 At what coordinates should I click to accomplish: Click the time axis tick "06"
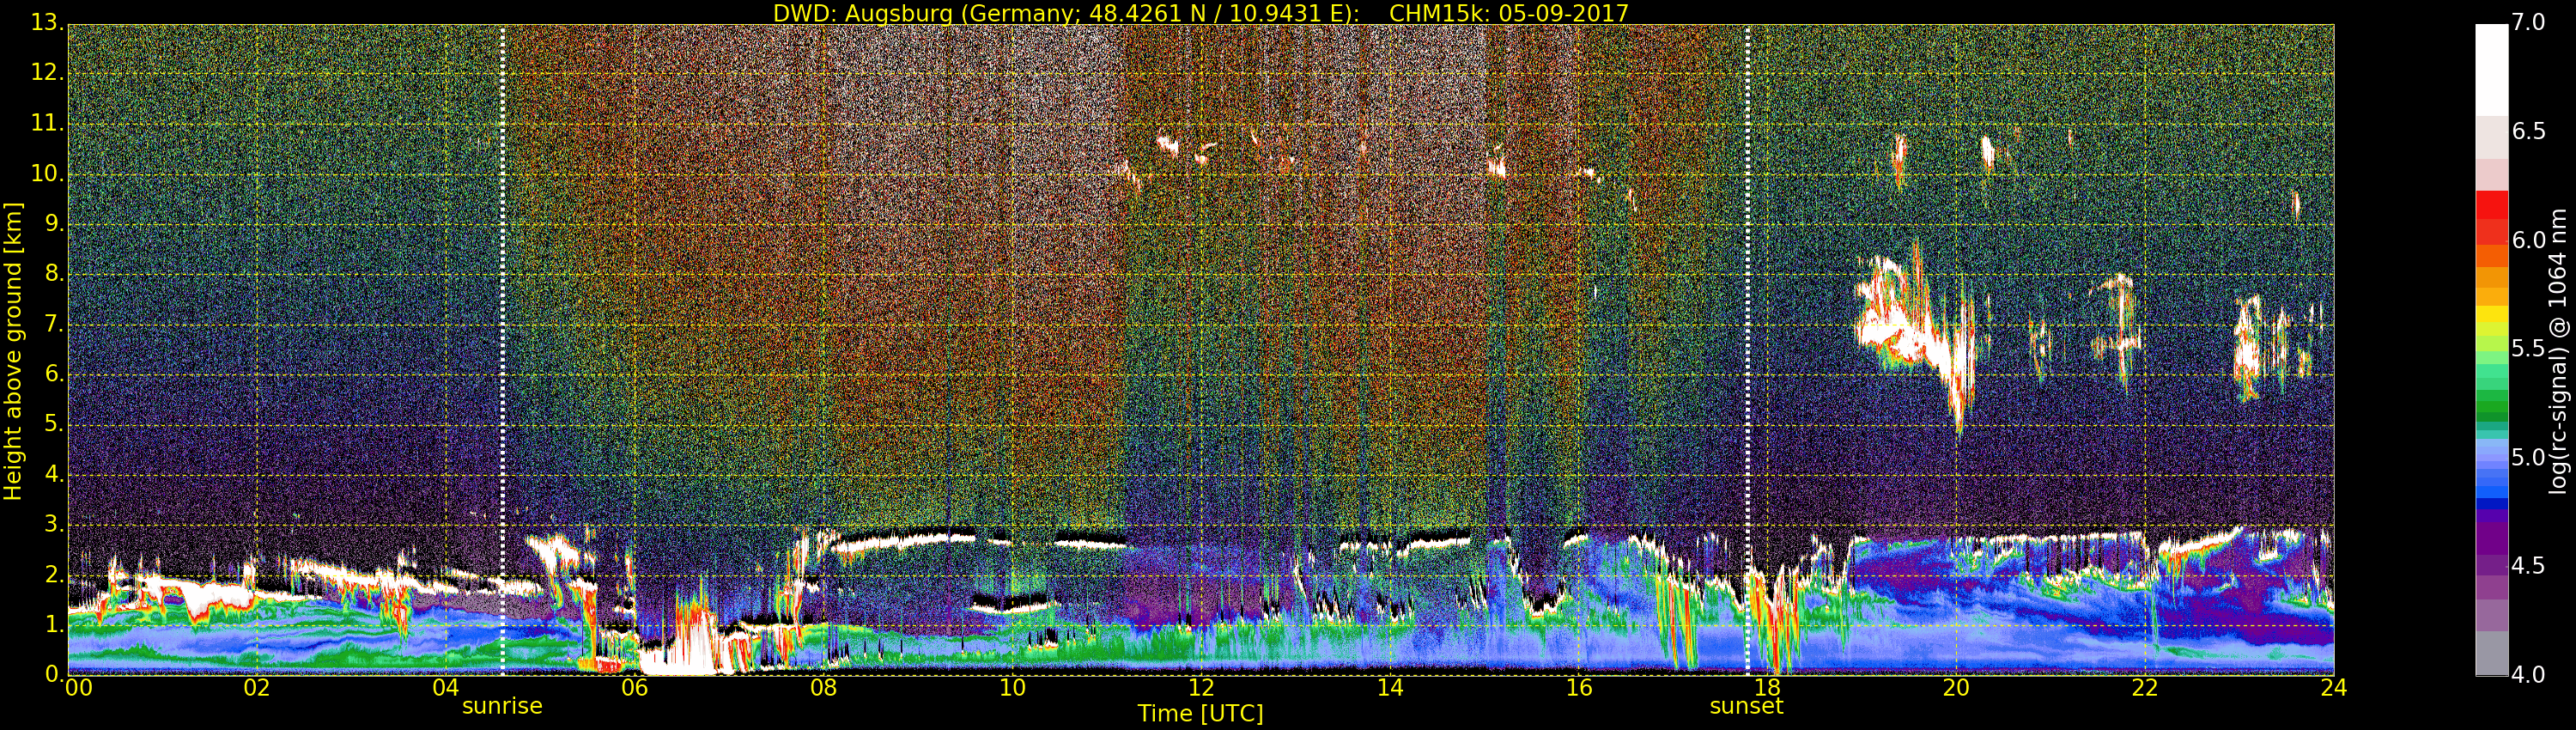click(635, 688)
